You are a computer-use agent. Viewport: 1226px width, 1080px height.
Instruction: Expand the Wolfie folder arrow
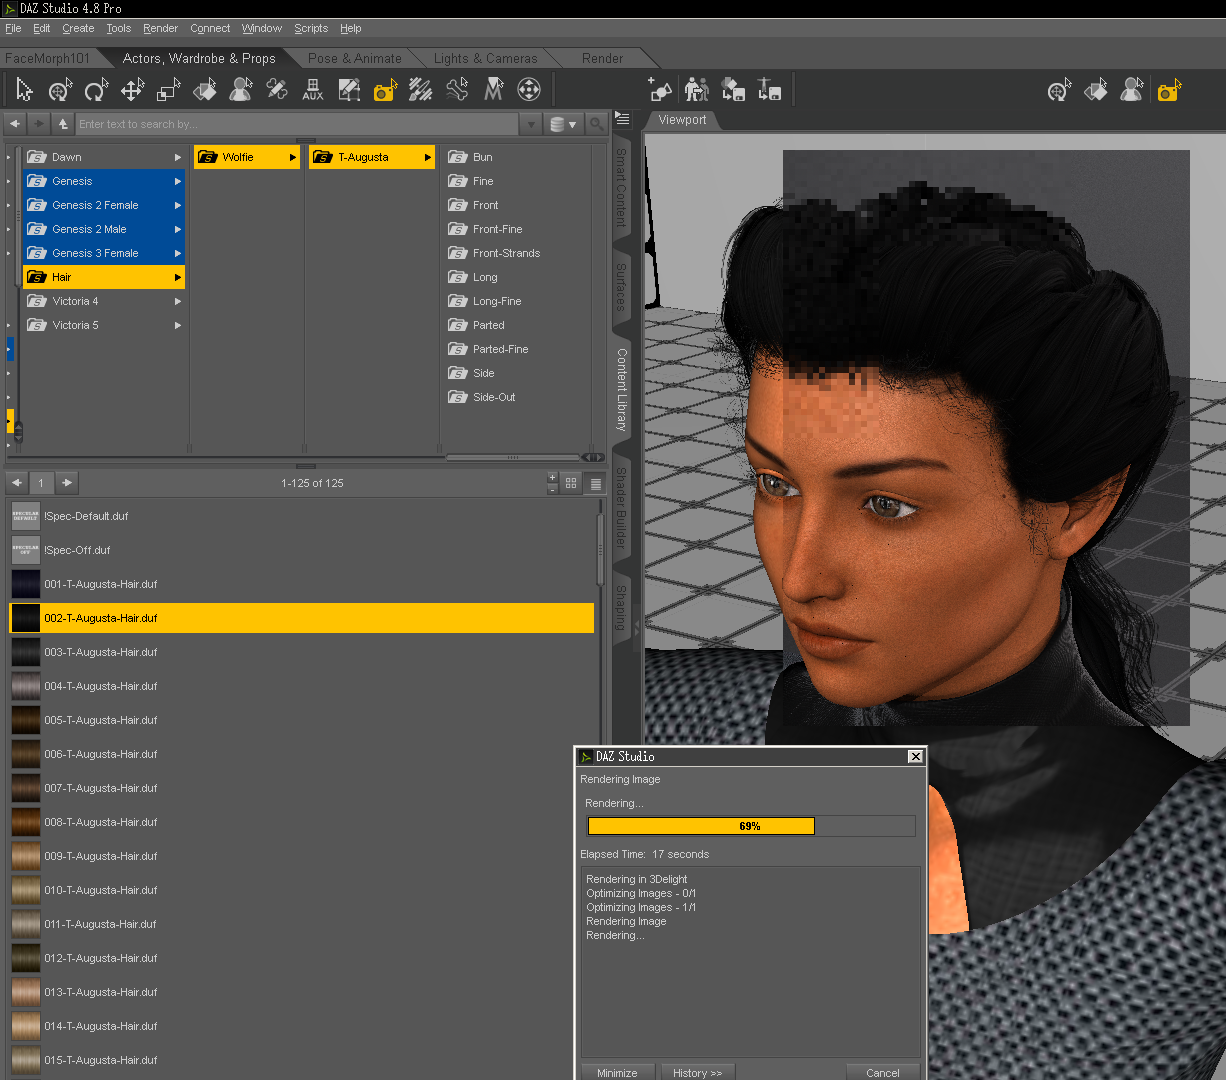tap(293, 157)
